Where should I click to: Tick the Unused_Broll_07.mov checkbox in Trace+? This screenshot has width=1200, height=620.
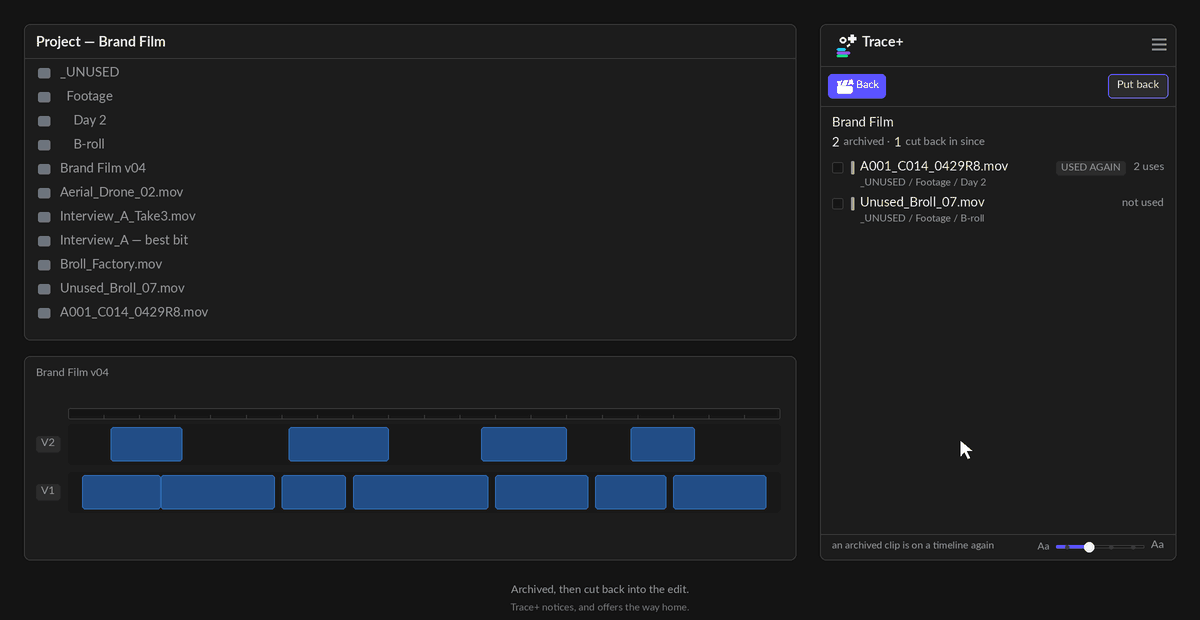coord(838,203)
